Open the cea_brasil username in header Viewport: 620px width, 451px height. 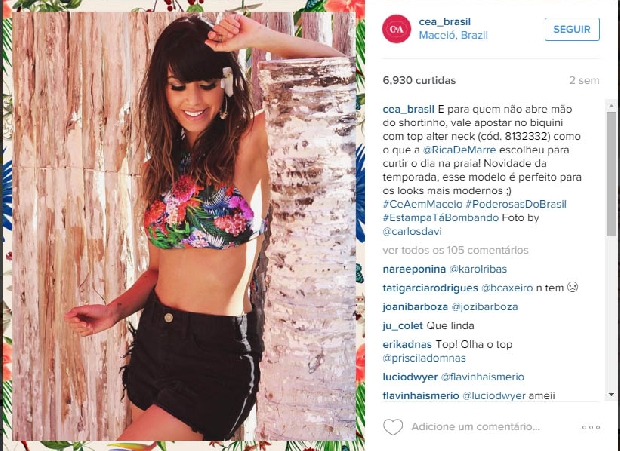tap(444, 22)
